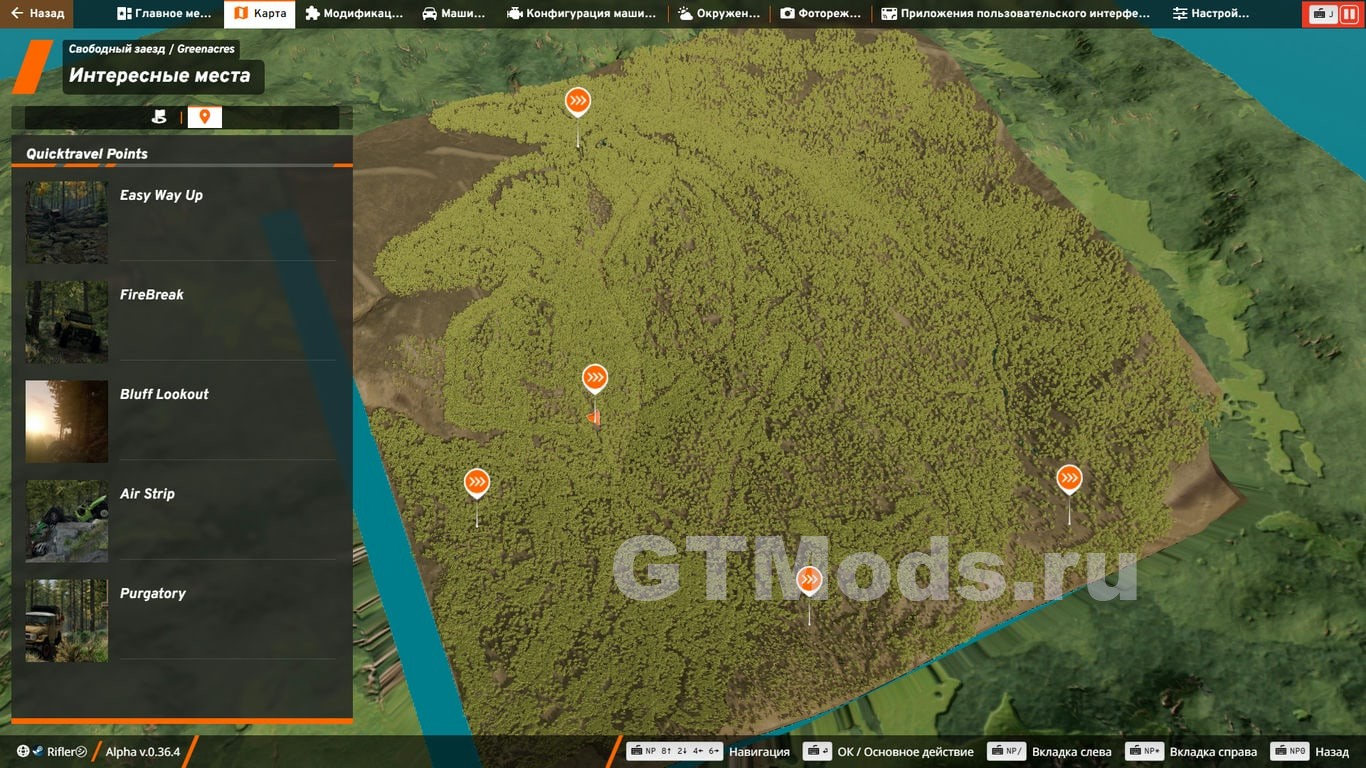Click the red pause button
The width and height of the screenshot is (1366, 768).
click(x=1348, y=14)
